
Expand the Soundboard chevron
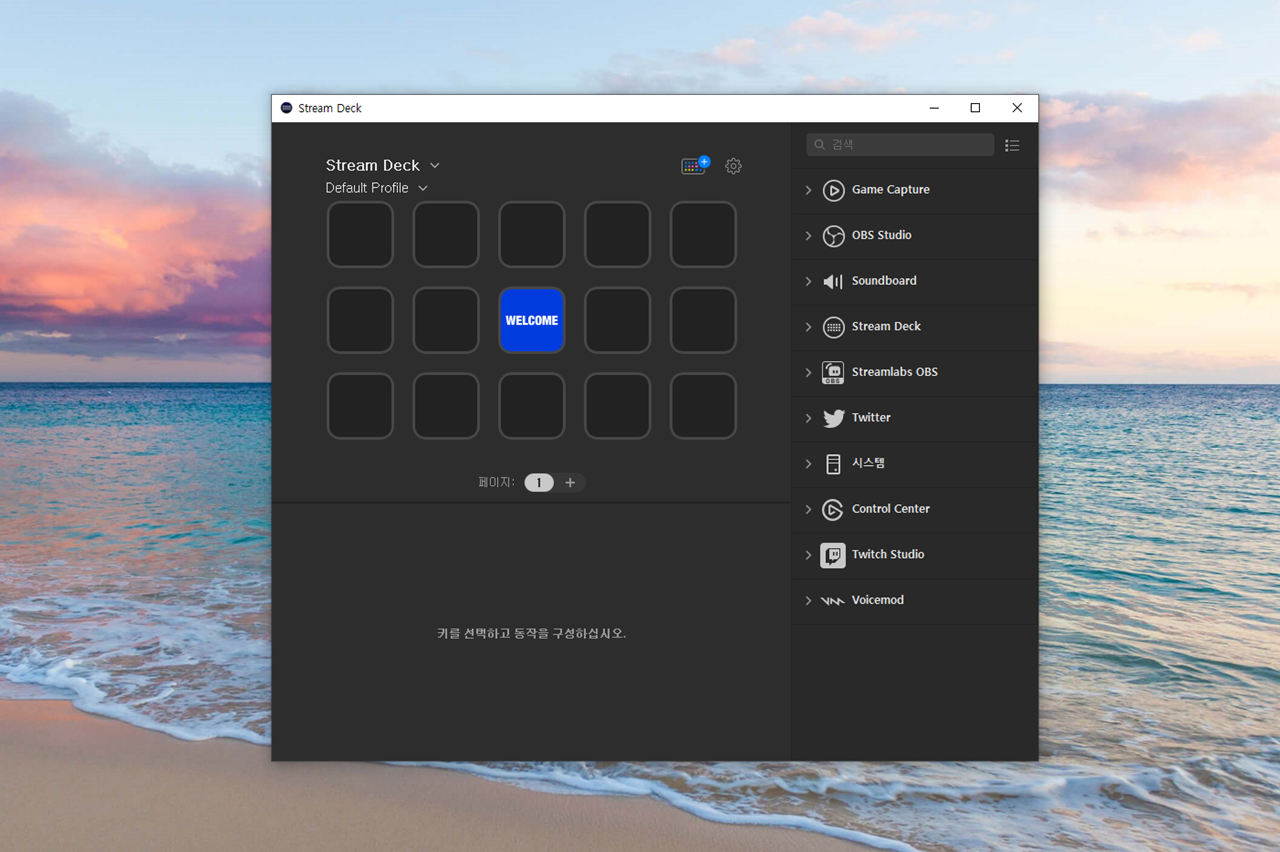pyautogui.click(x=809, y=282)
